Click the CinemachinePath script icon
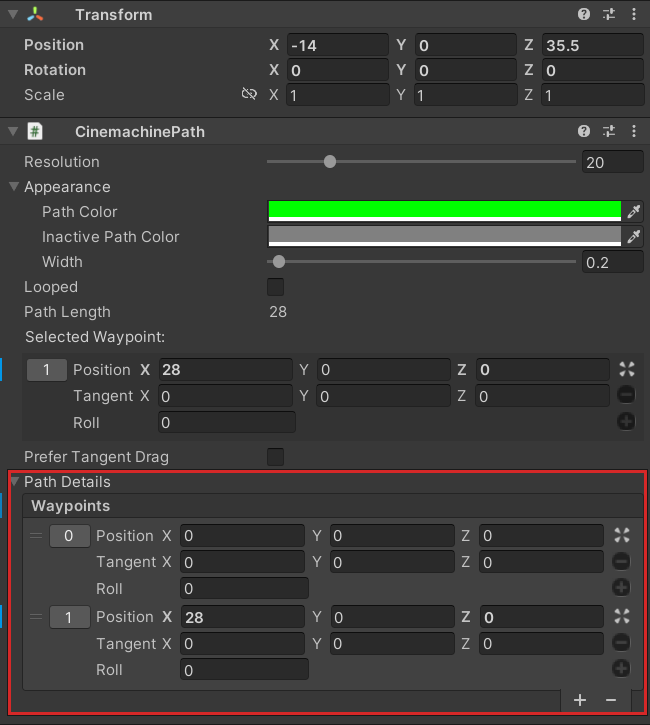The image size is (650, 725). point(35,131)
